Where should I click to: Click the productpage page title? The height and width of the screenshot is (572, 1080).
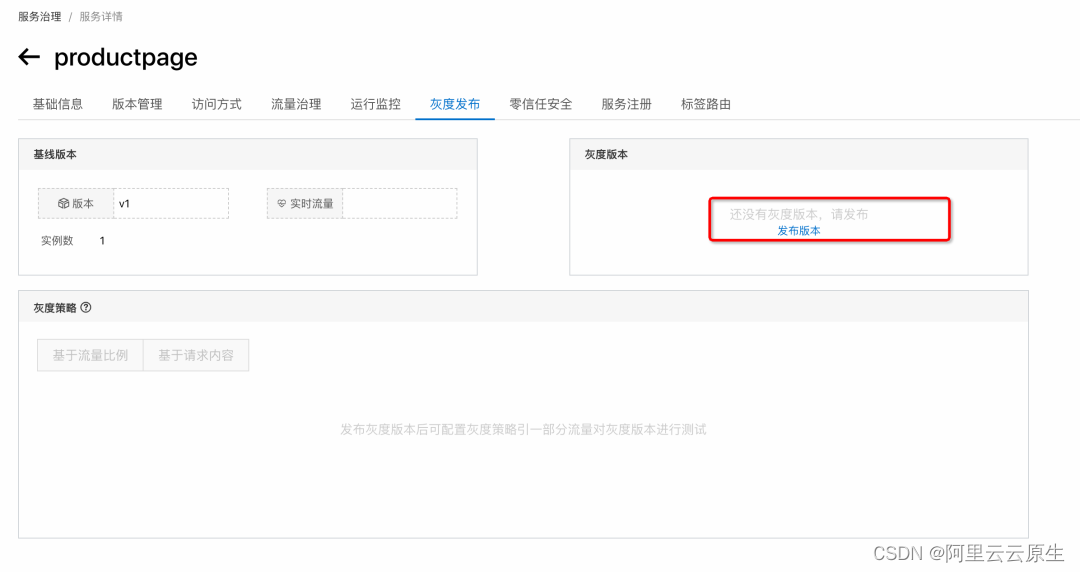pyautogui.click(x=126, y=57)
